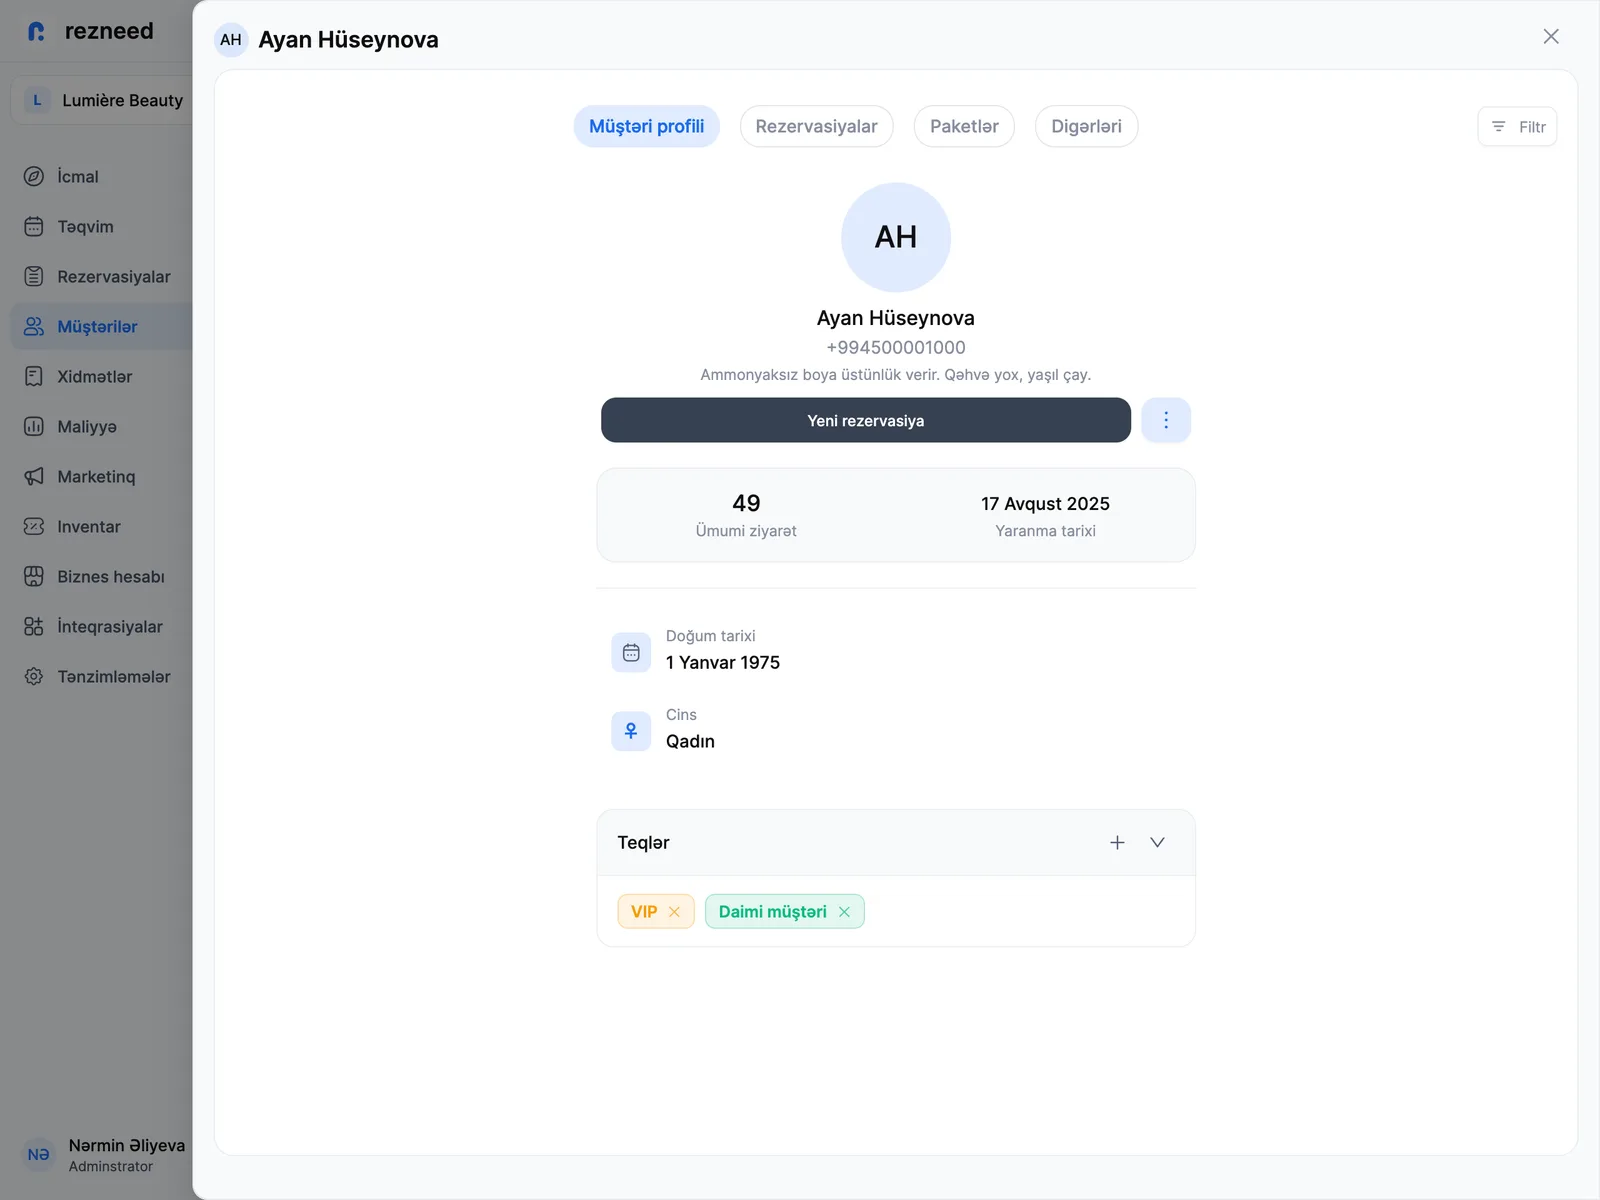The image size is (1600, 1200).
Task: Open İcmal compass icon in sidebar
Action: (x=34, y=176)
